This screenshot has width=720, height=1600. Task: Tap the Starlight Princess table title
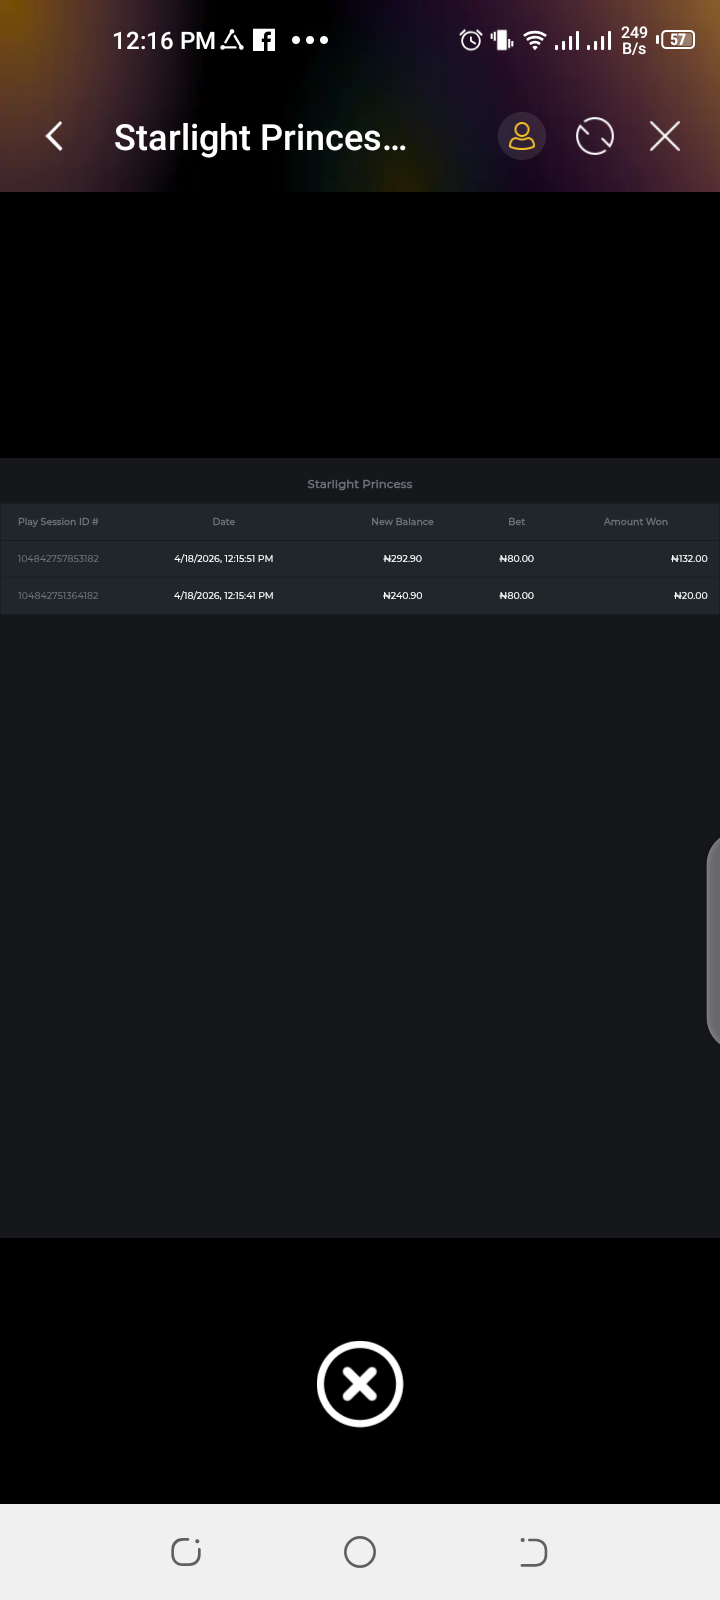click(360, 484)
